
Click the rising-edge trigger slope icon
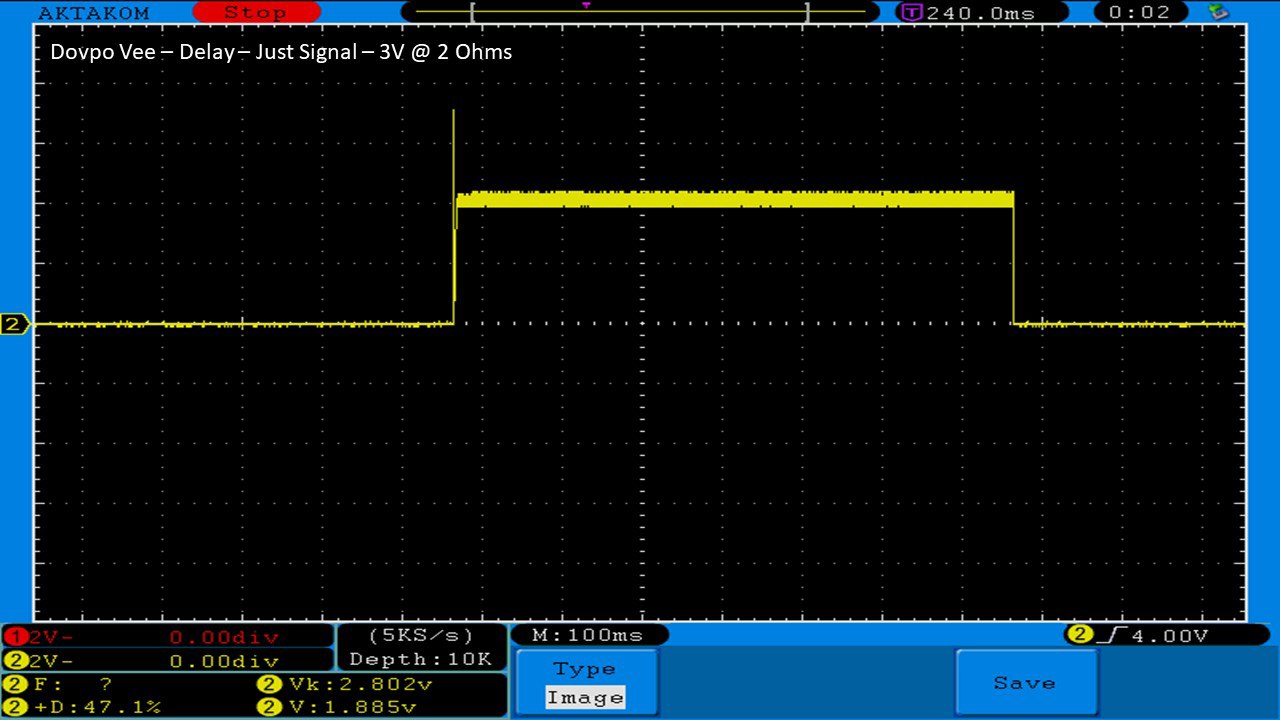[x=1108, y=635]
